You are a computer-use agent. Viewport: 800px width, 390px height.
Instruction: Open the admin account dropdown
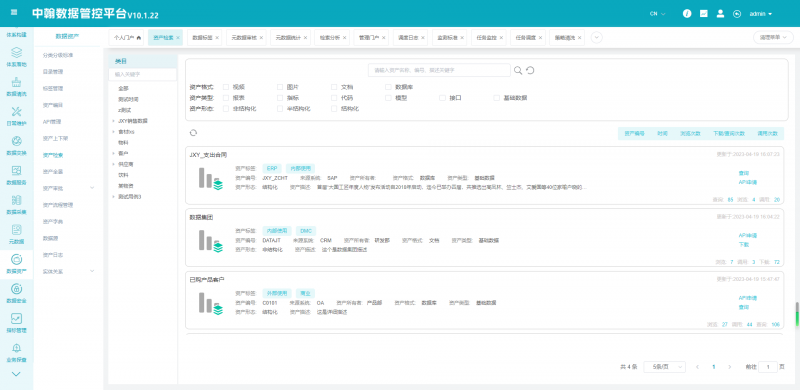tap(760, 14)
